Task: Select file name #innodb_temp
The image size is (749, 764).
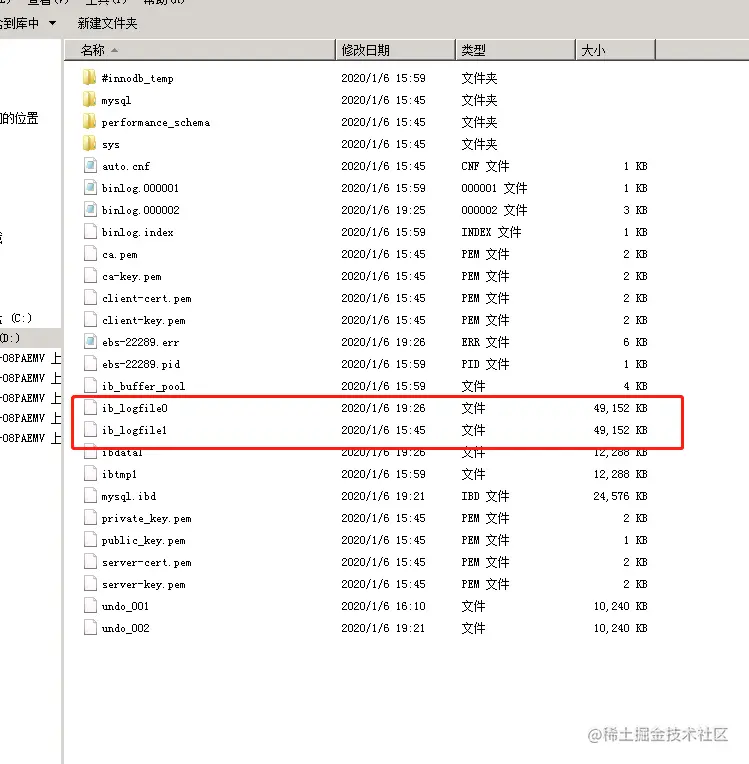Action: [x=137, y=78]
